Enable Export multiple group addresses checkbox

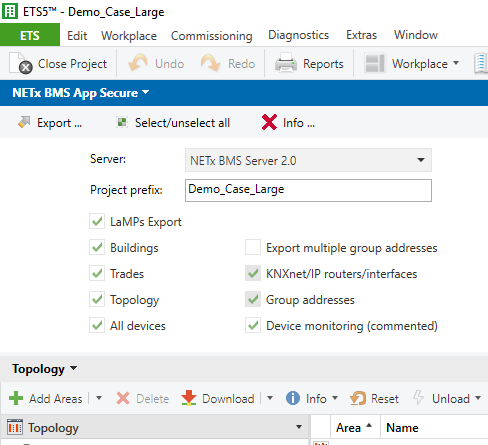tap(253, 247)
